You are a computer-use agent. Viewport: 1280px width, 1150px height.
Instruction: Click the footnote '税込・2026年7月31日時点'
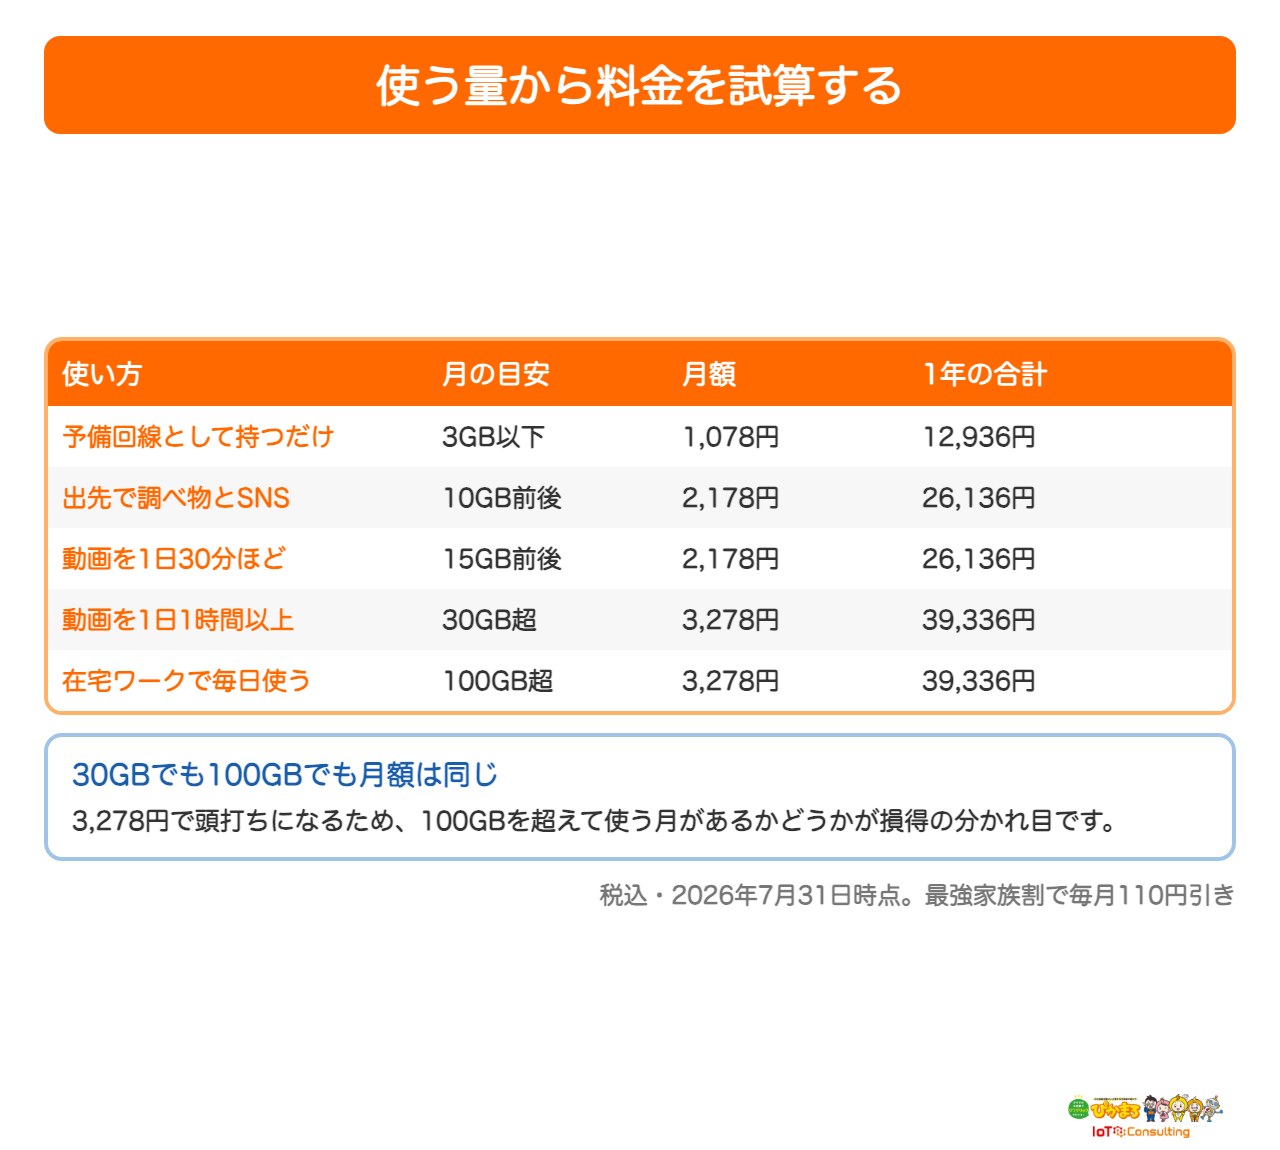point(755,894)
